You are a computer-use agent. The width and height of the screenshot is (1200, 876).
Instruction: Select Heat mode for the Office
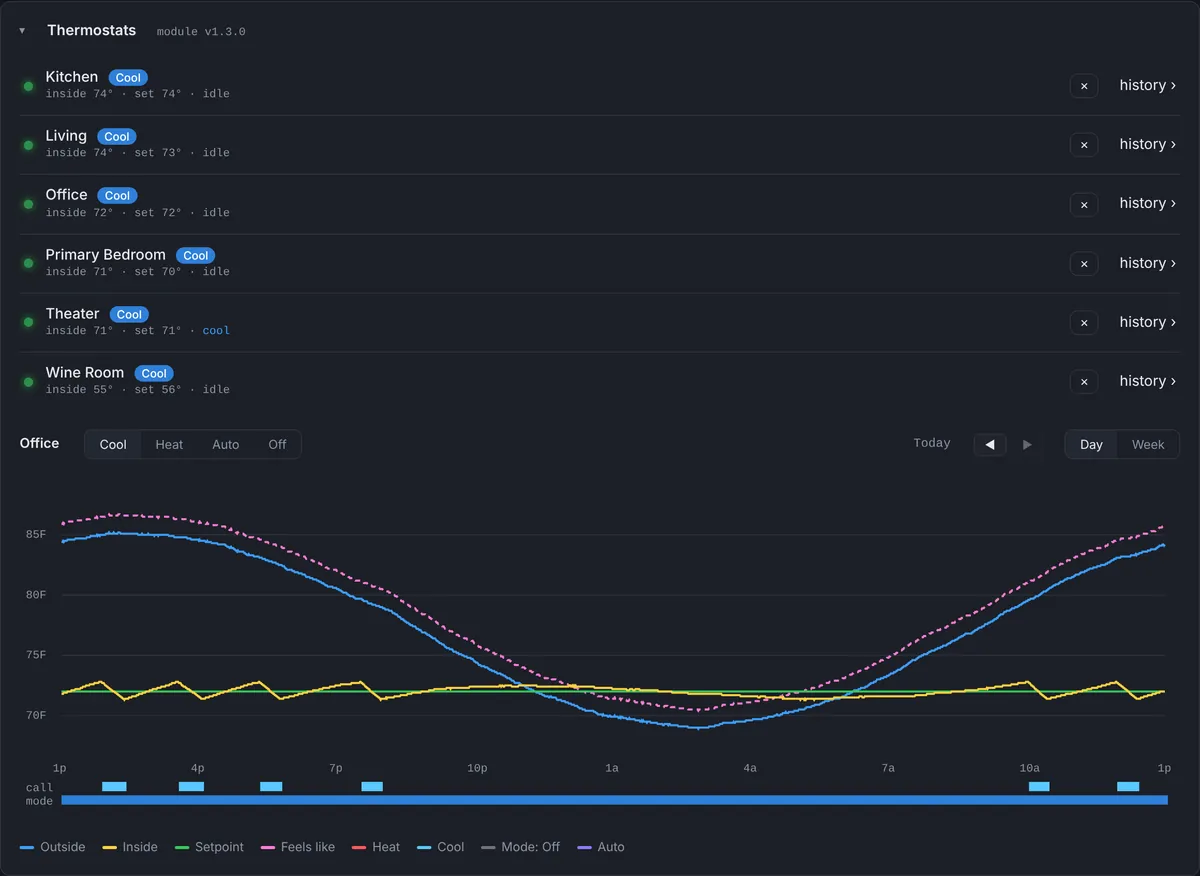pyautogui.click(x=169, y=444)
